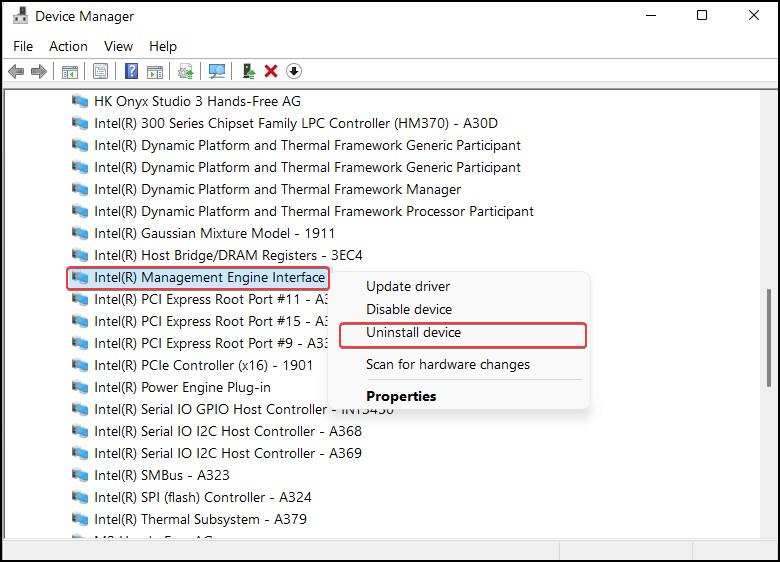Open the File menu
This screenshot has width=780, height=562.
[23, 46]
